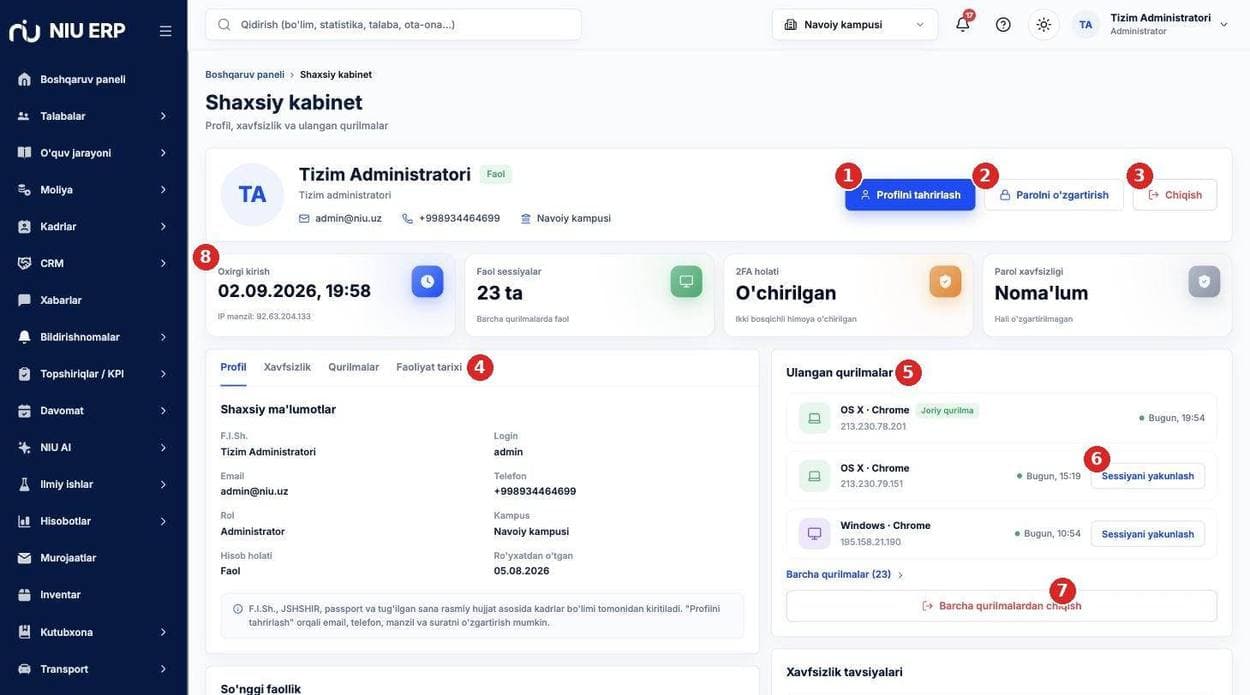The image size is (1250, 695).
Task: Expand the CRM sidebar menu
Action: (x=94, y=263)
